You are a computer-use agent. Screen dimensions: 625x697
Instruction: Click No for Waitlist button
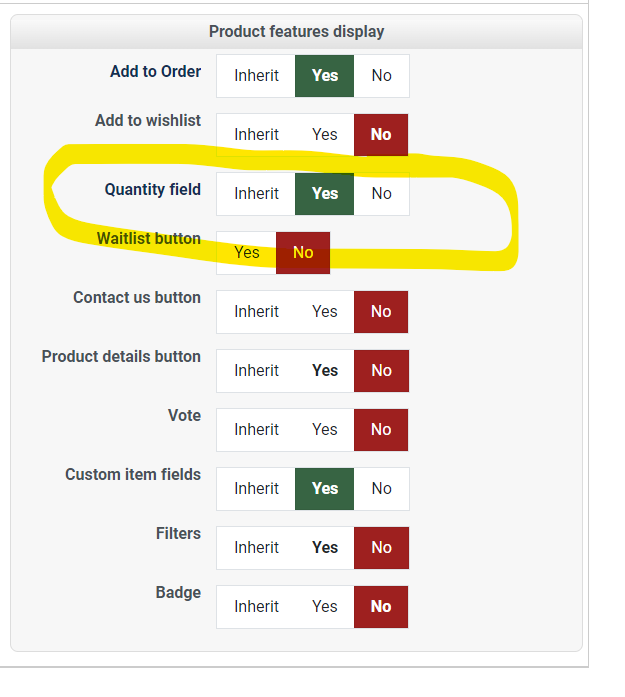[x=303, y=253]
